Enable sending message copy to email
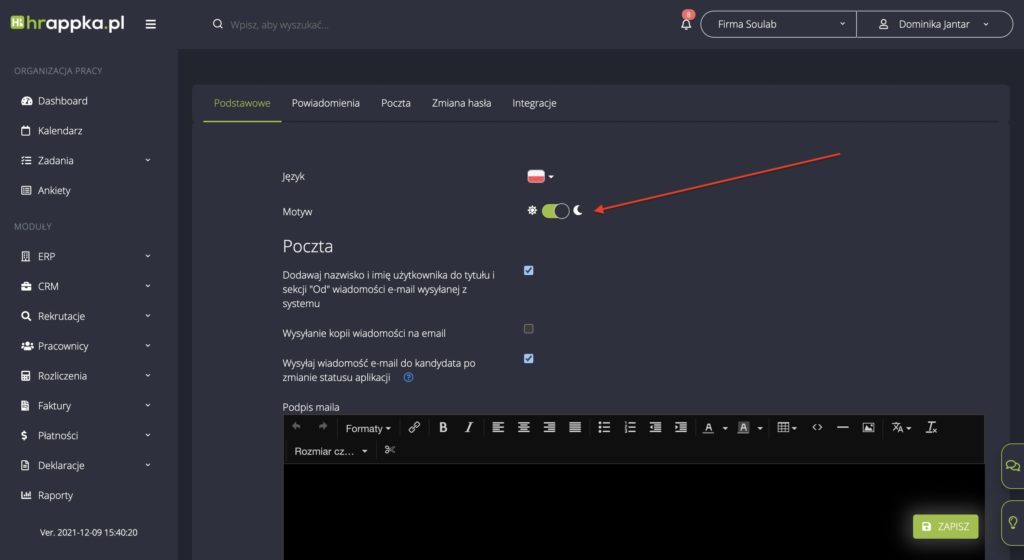 [529, 328]
